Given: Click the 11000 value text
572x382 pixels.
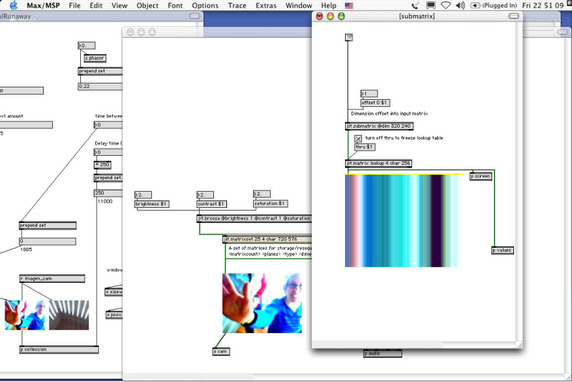Looking at the screenshot, I should [x=105, y=201].
